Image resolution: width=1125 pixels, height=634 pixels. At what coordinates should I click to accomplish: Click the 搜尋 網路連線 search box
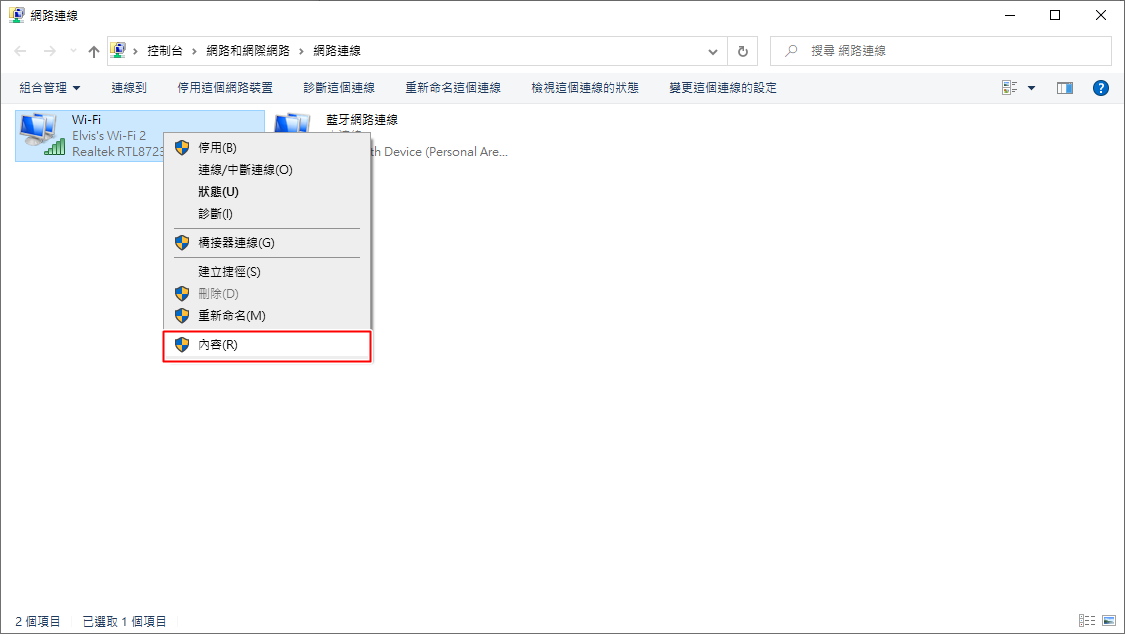(x=940, y=50)
